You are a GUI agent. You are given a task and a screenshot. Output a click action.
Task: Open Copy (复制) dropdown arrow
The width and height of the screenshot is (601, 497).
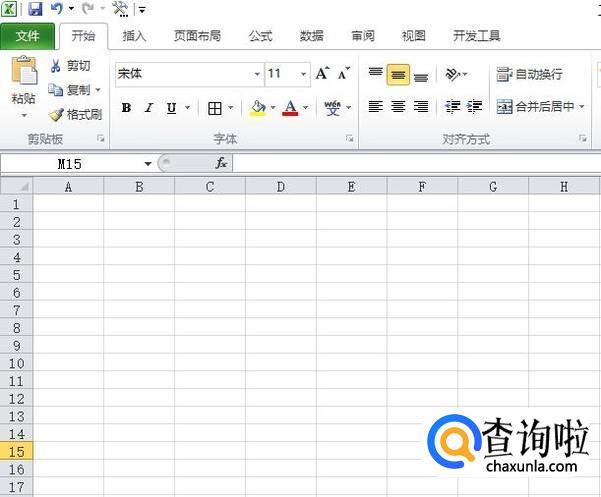click(x=98, y=90)
